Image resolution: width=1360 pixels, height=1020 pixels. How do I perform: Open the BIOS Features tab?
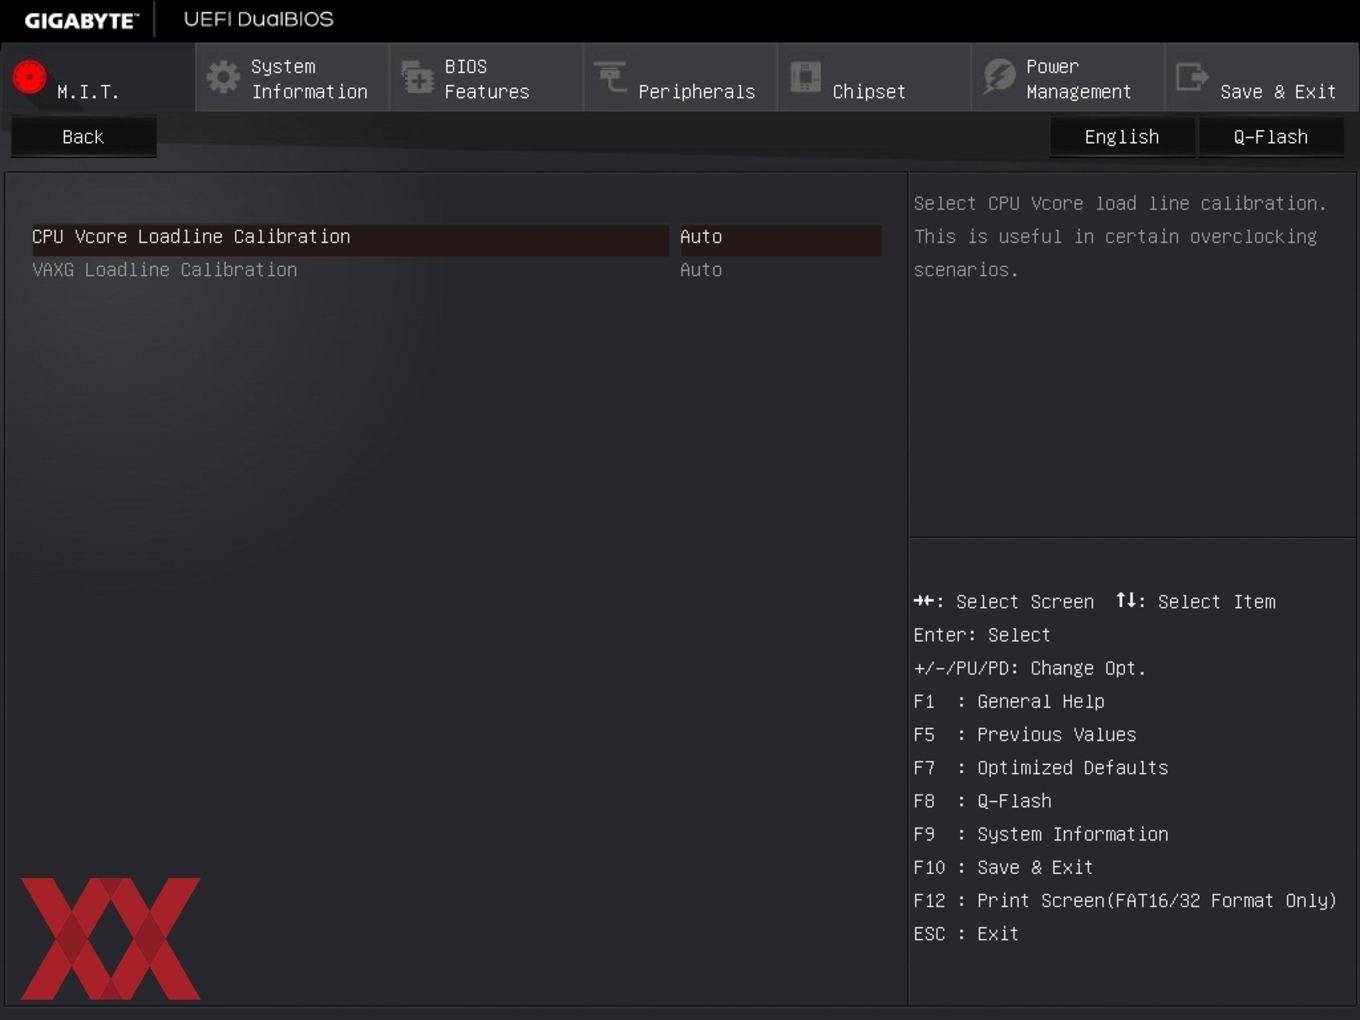coord(486,77)
